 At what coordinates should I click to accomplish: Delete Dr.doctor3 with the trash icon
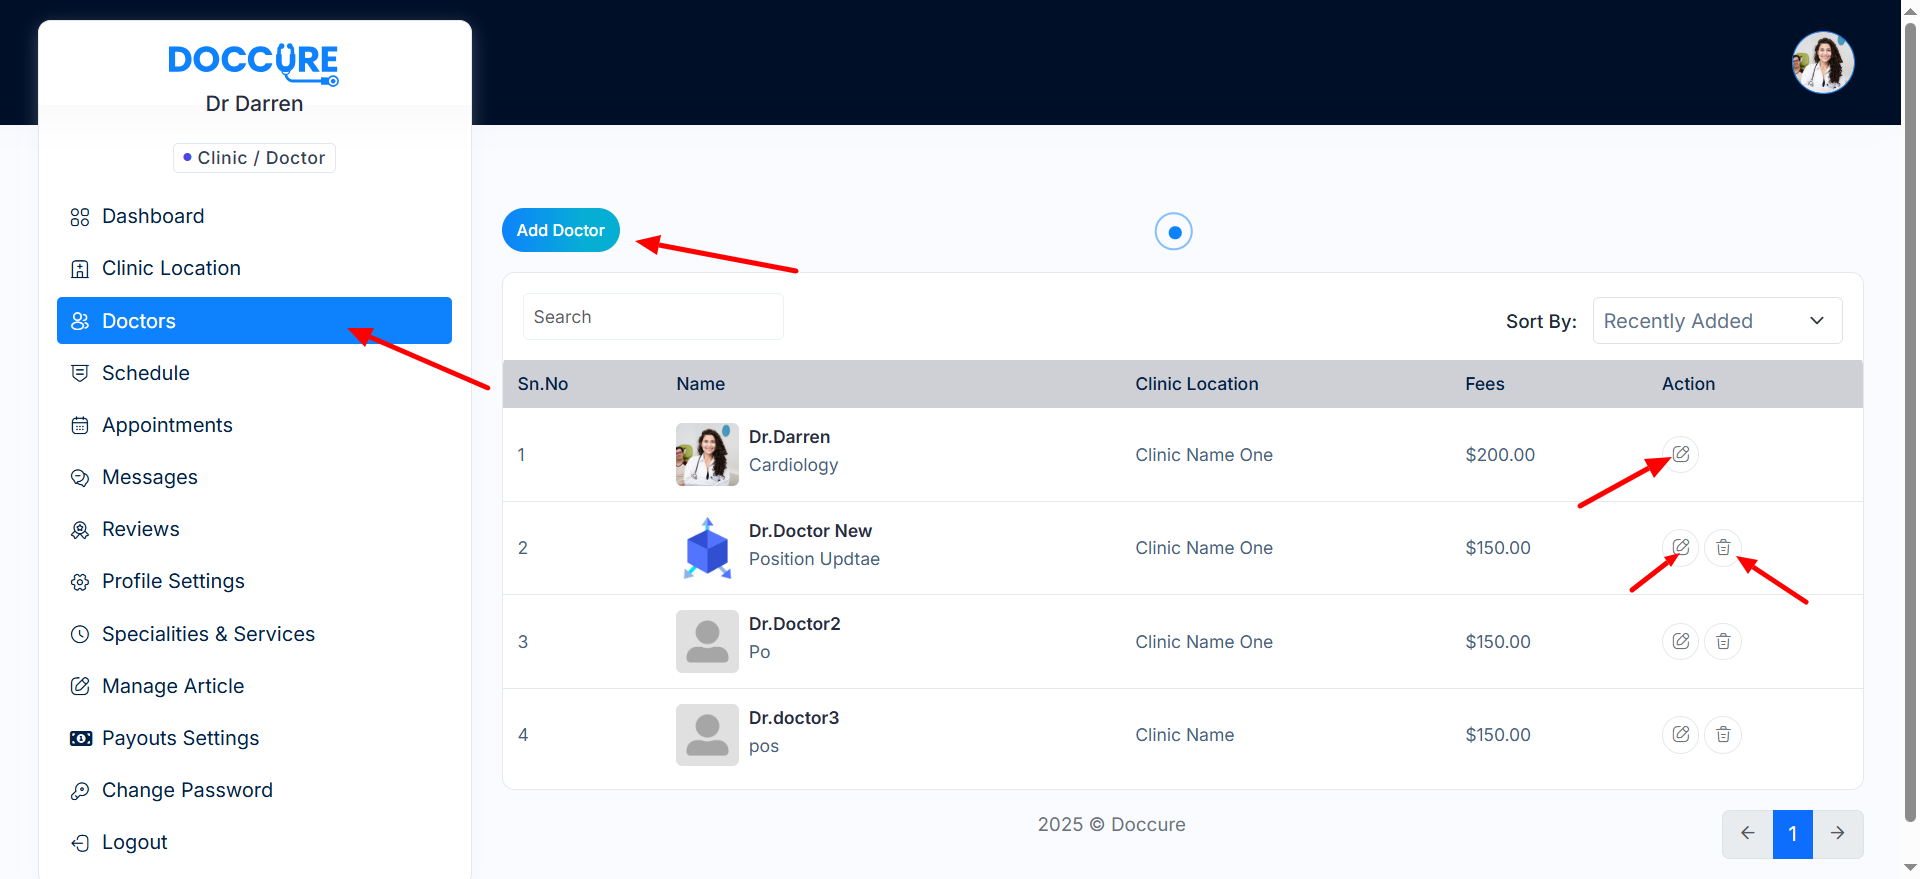pos(1723,735)
